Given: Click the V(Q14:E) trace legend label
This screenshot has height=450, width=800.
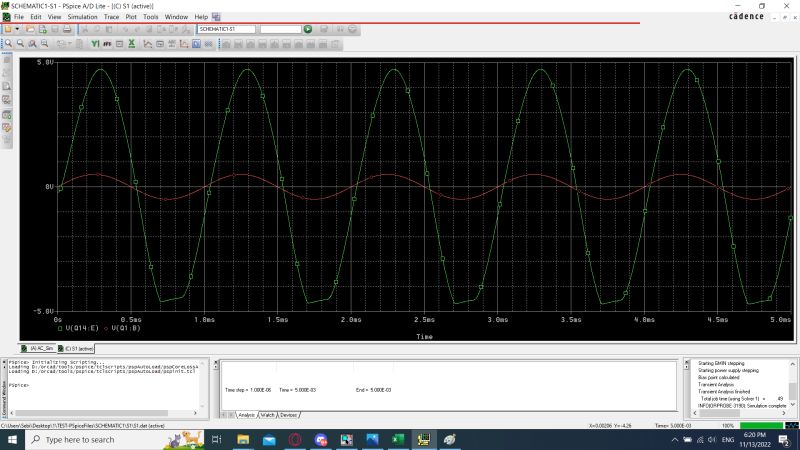Looking at the screenshot, I should point(82,328).
